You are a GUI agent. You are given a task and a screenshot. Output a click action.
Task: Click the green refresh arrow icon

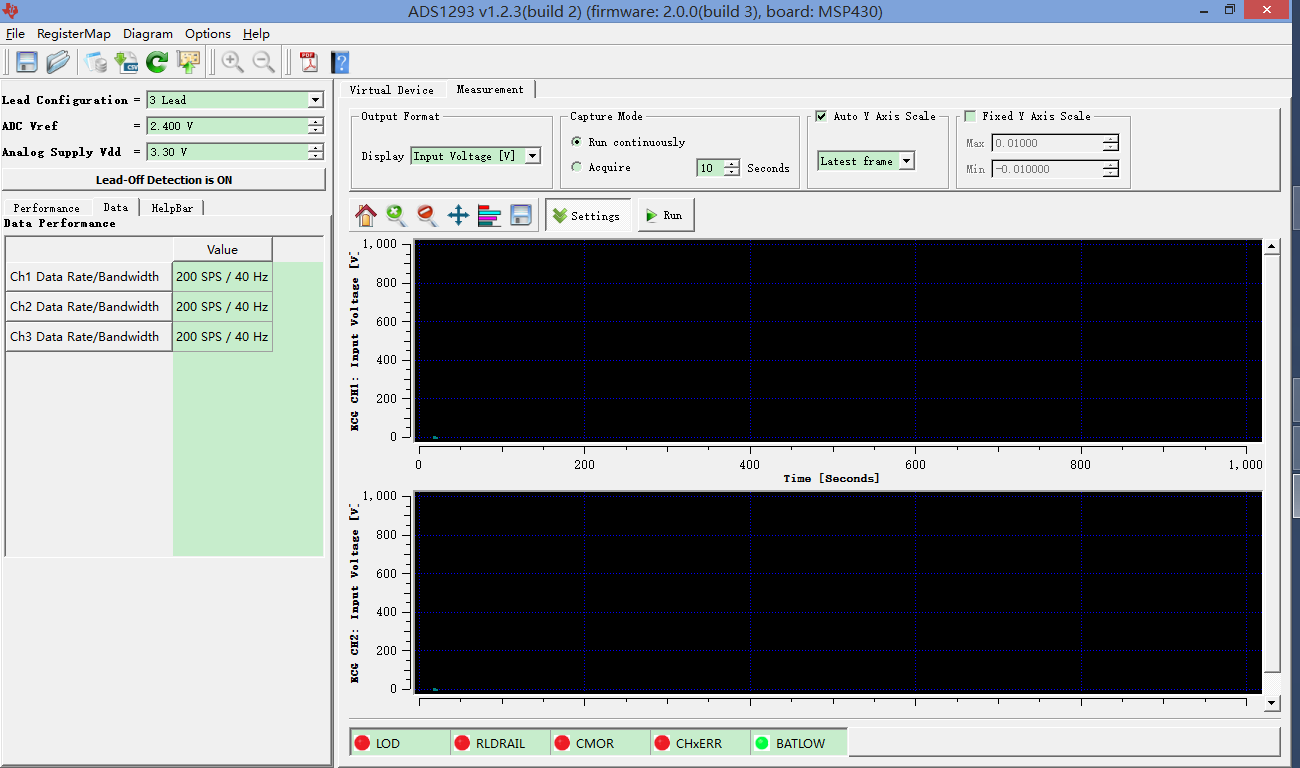coord(157,62)
